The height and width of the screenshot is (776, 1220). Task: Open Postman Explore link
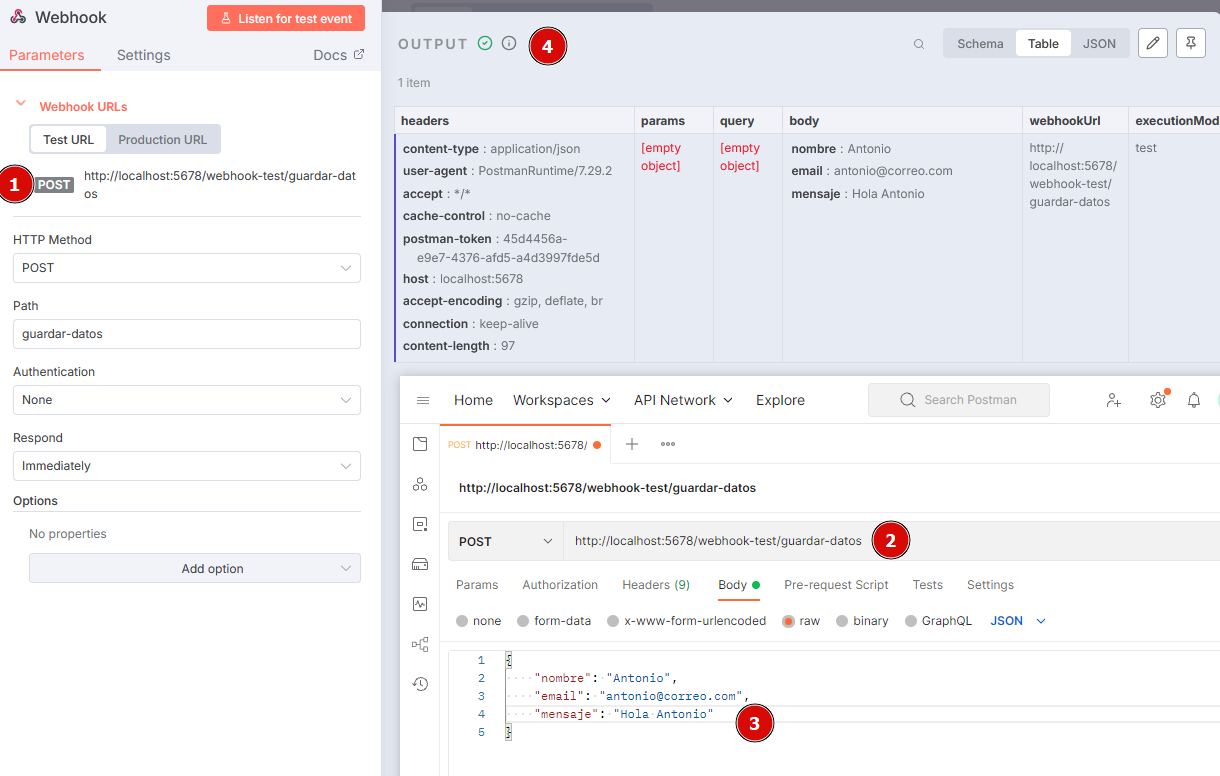(x=780, y=400)
